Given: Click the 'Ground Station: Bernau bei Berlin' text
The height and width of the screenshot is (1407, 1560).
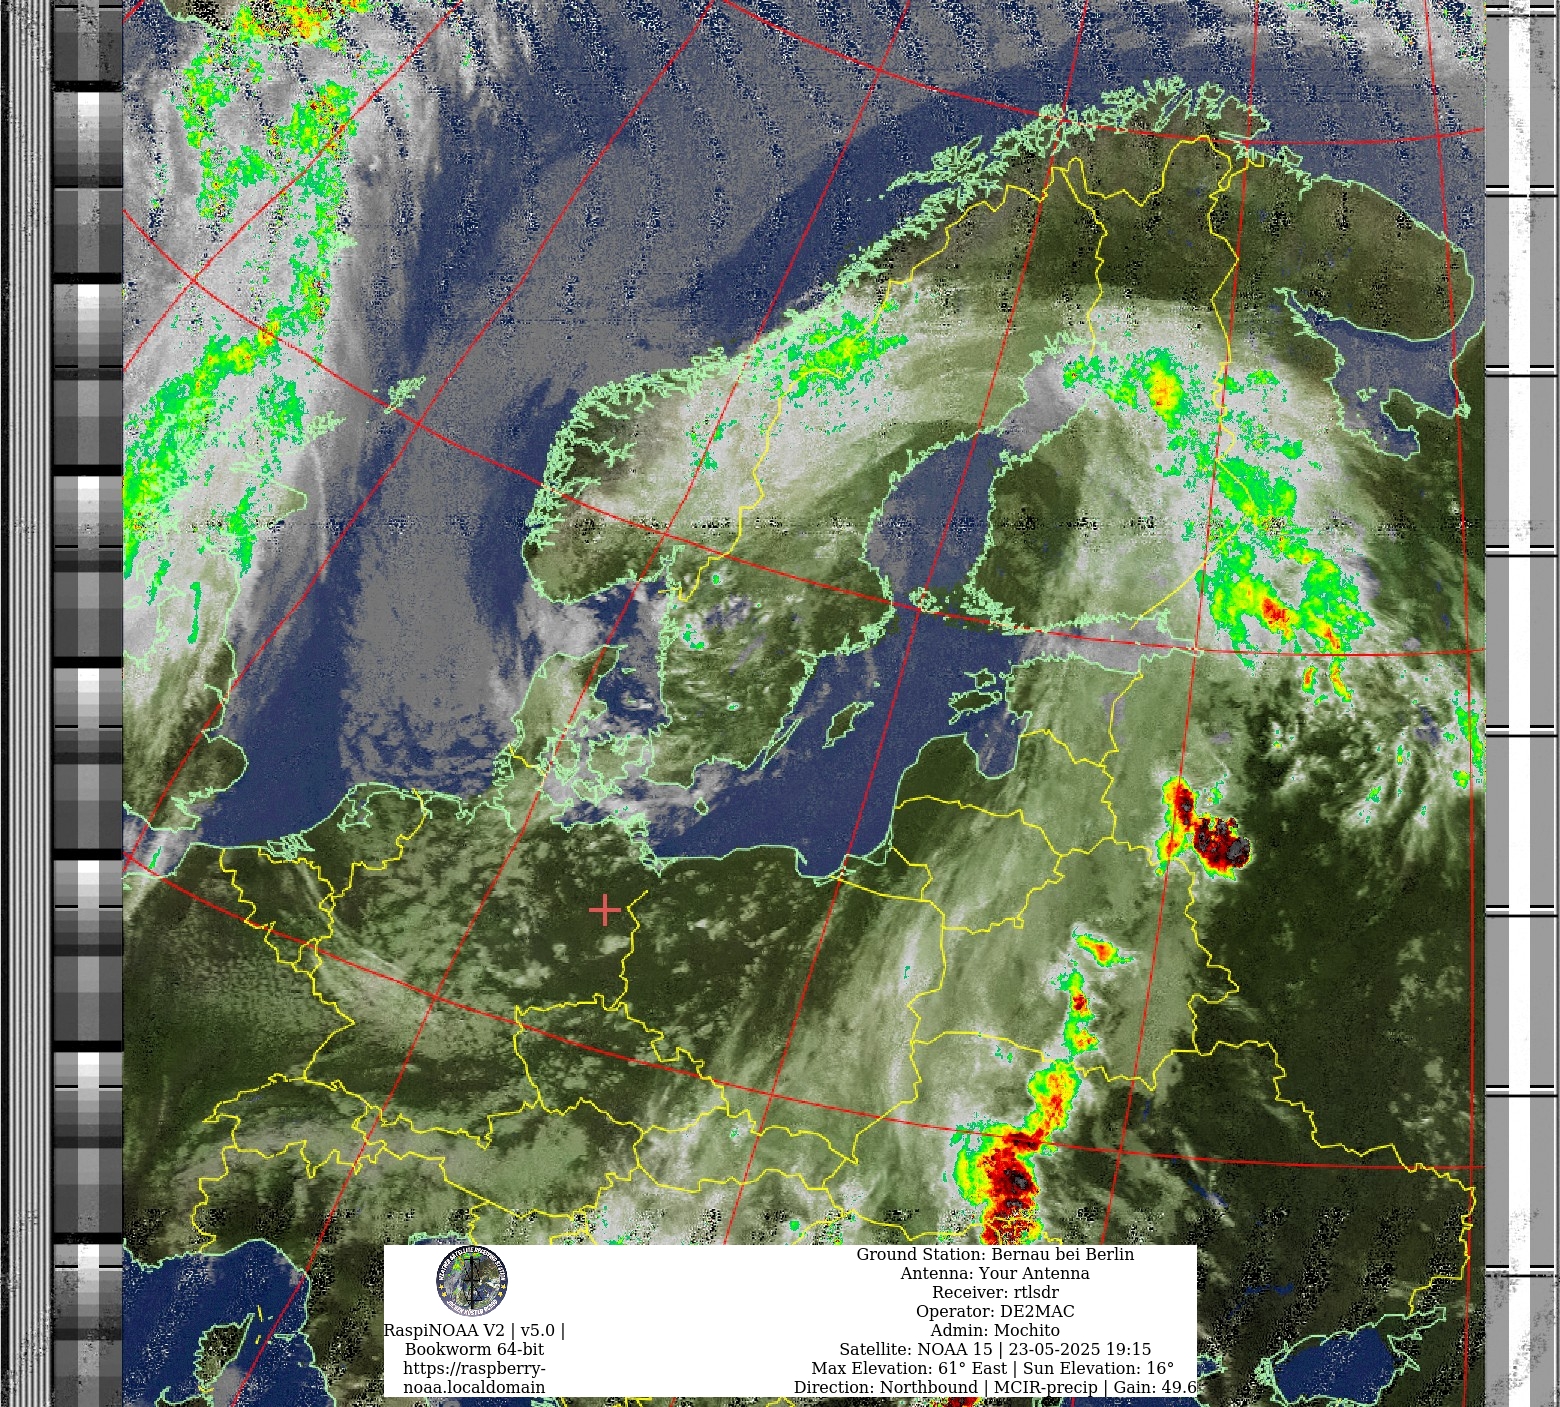Looking at the screenshot, I should click(x=995, y=1254).
